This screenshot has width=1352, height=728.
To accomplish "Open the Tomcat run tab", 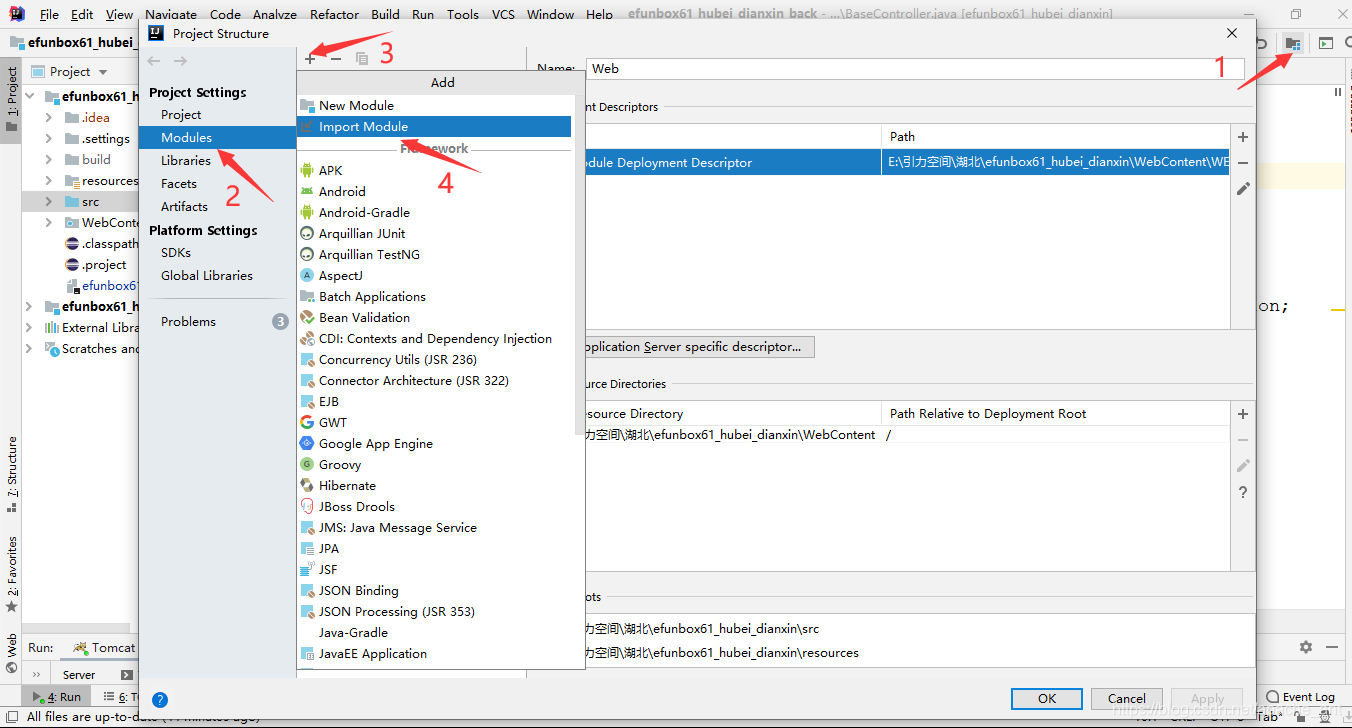I will click(104, 647).
